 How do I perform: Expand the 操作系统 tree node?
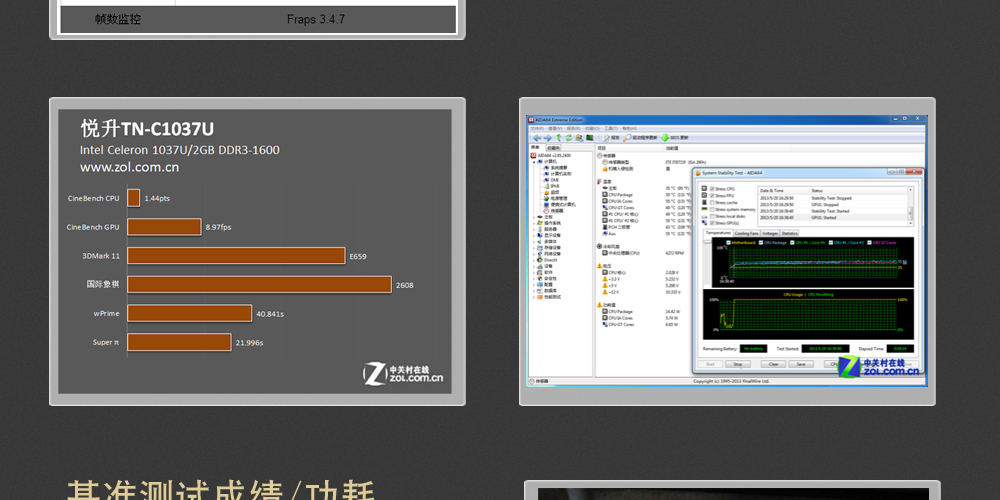coord(534,223)
